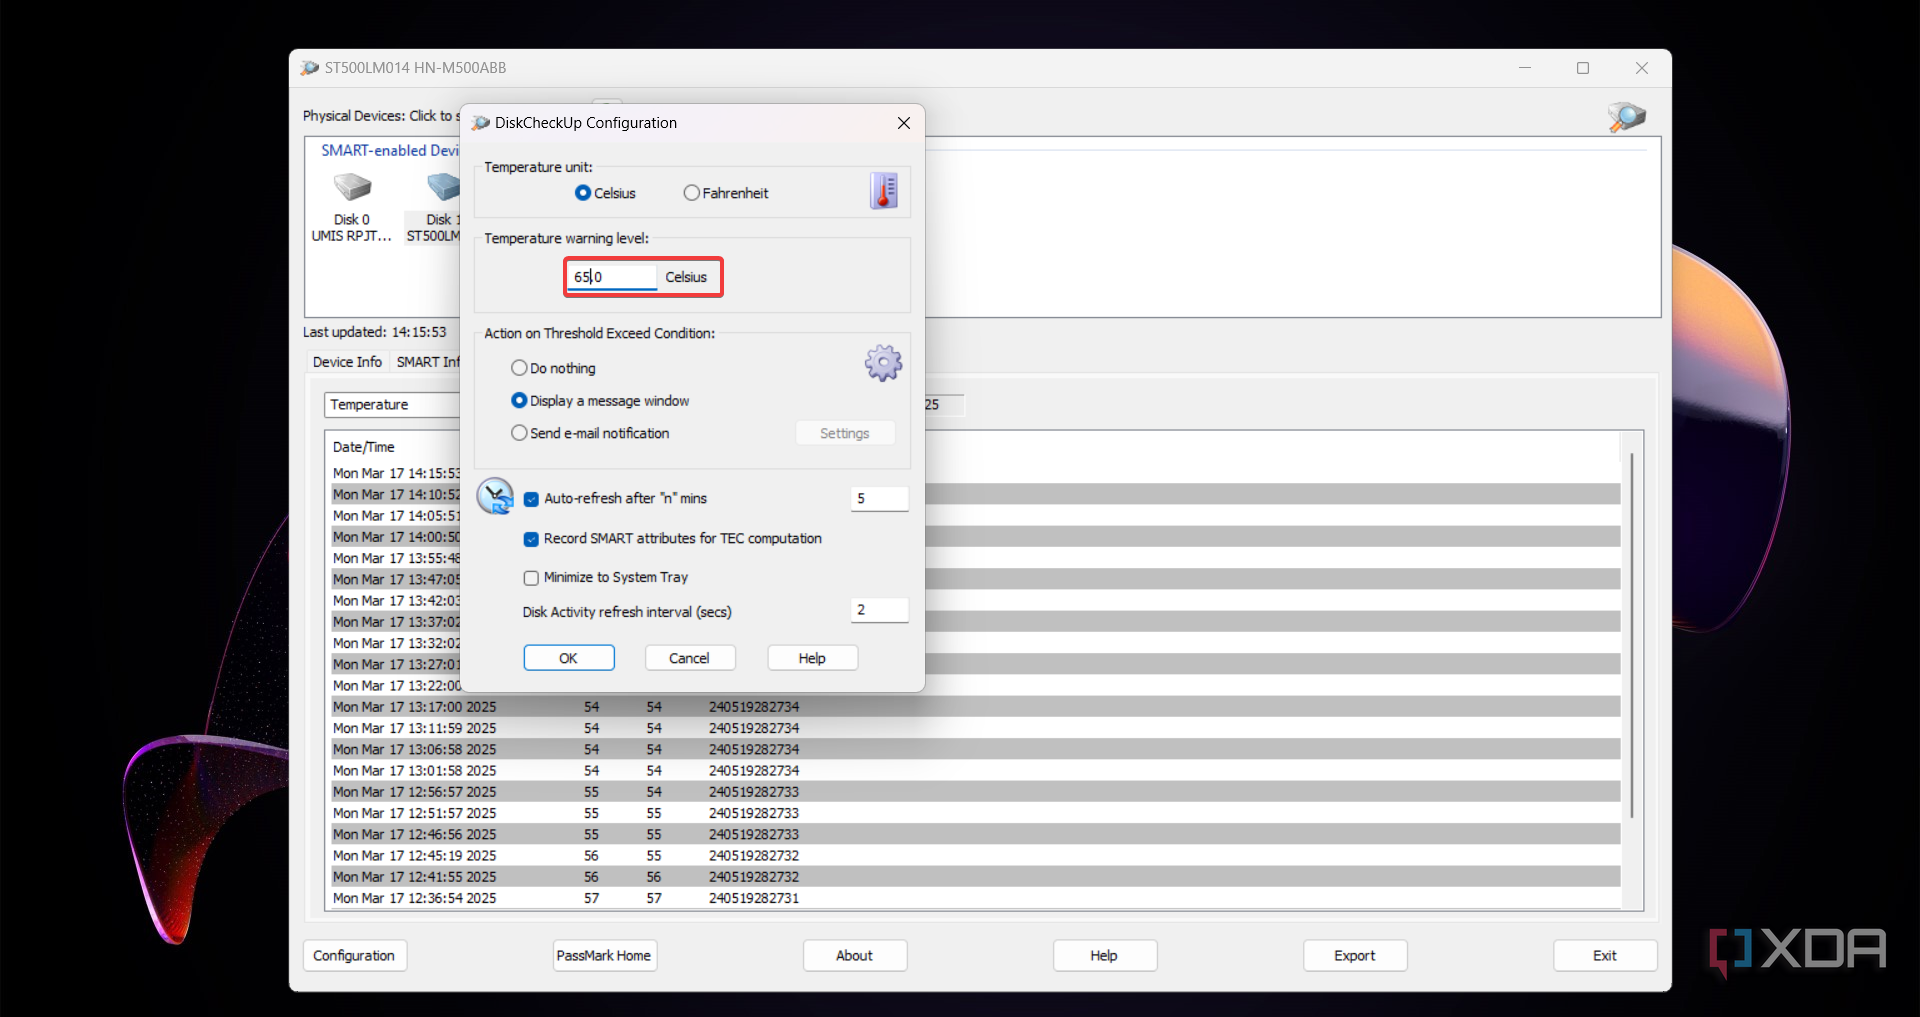This screenshot has height=1017, width=1920.
Task: Click the Disk Activity refresh interval field
Action: point(879,610)
